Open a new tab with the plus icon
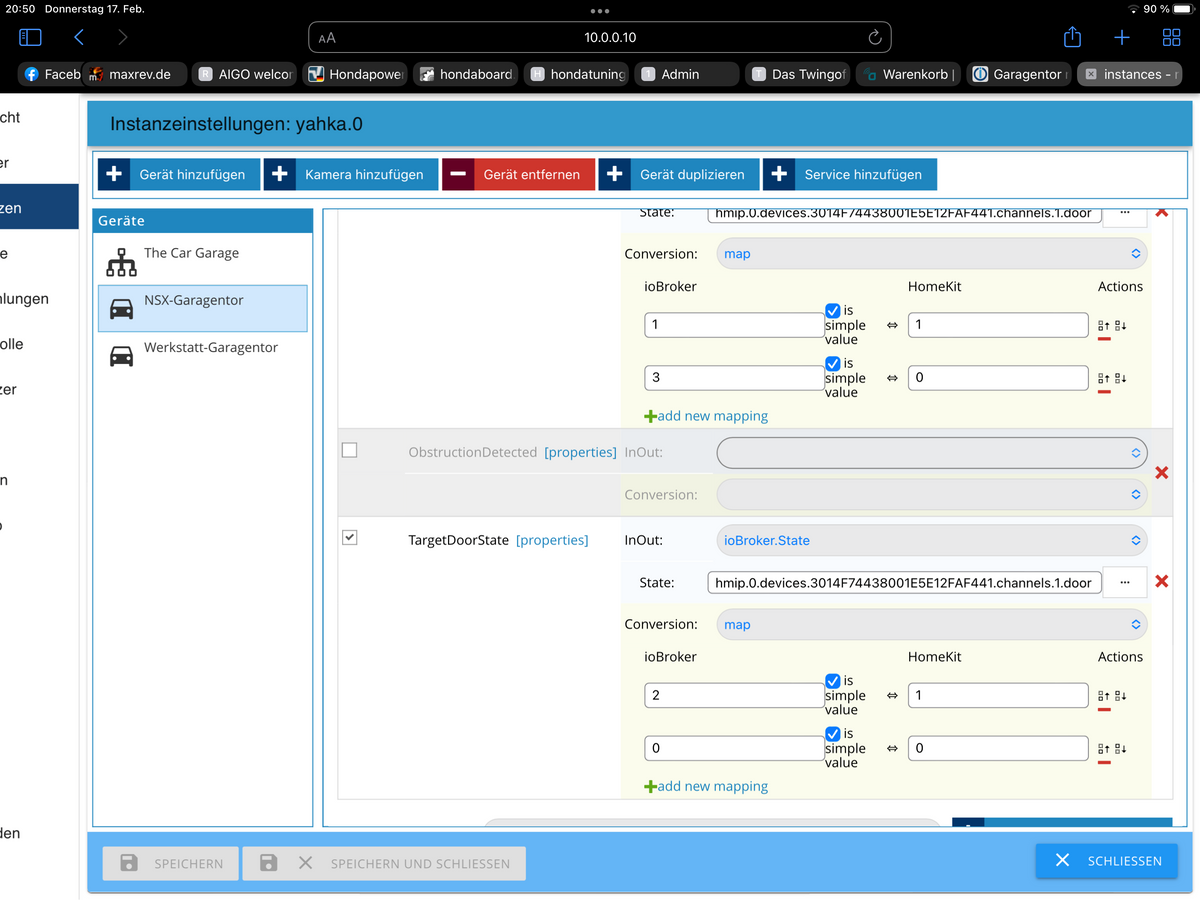The height and width of the screenshot is (900, 1200). click(x=1122, y=37)
